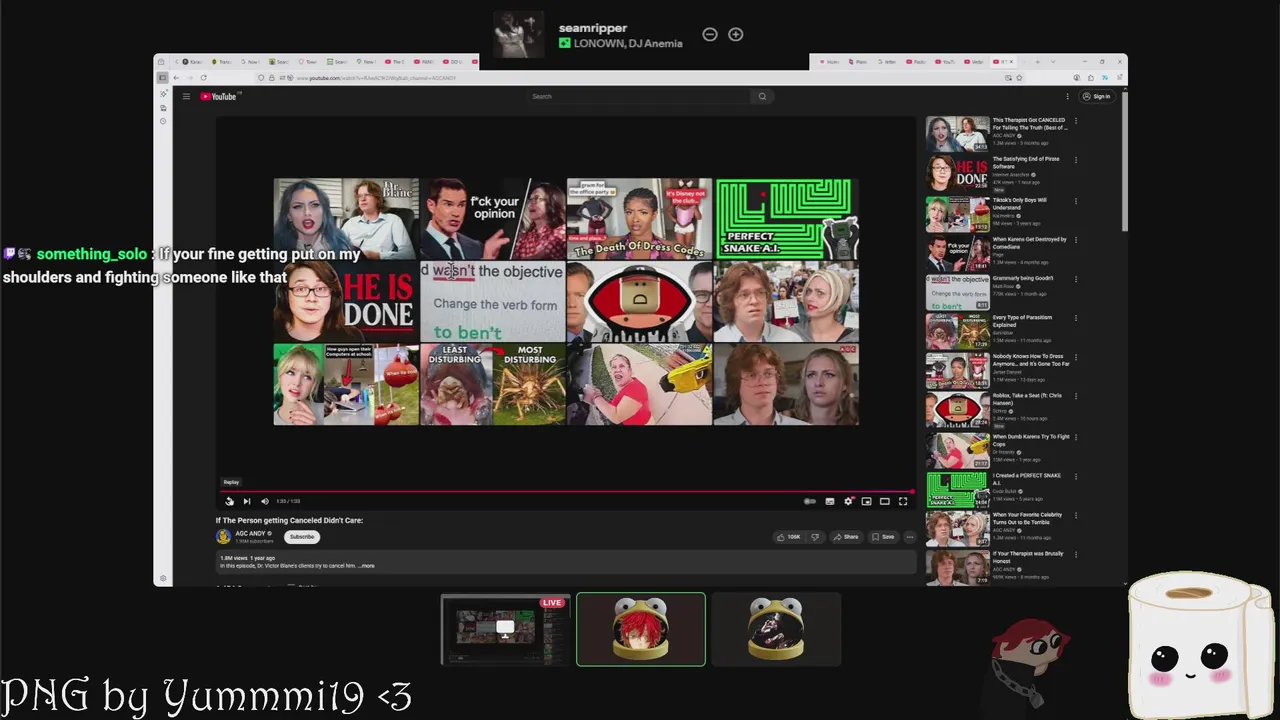Open options for 'When Dumb Karens Try' video
This screenshot has width=1280, height=720.
point(1076,437)
